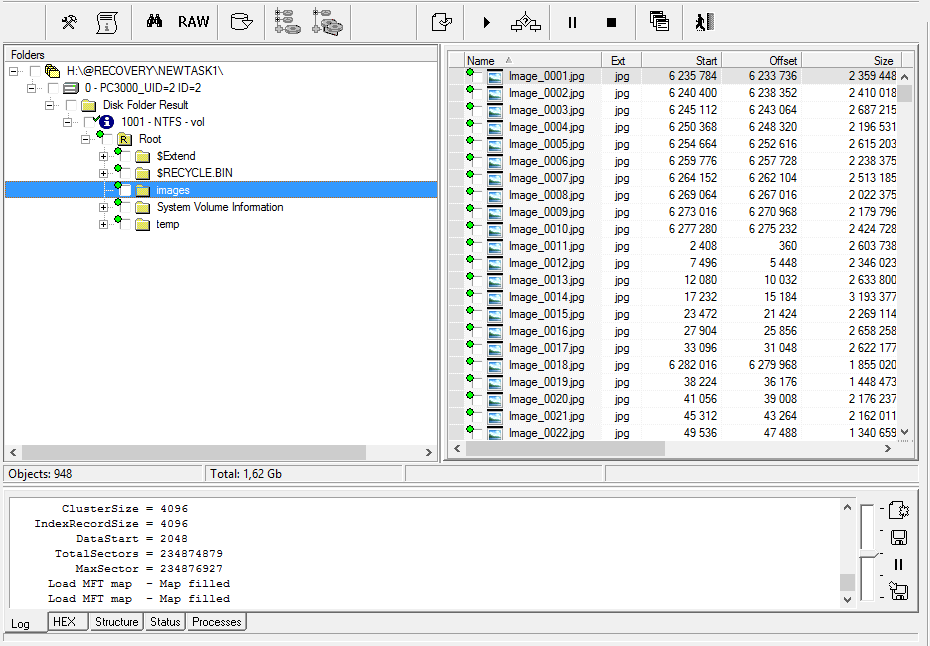Expand the System Volume Information folder

coord(104,207)
